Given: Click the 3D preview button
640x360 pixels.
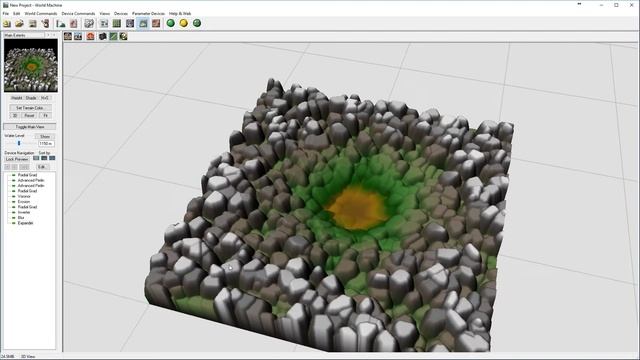Looking at the screenshot, I should (15, 116).
